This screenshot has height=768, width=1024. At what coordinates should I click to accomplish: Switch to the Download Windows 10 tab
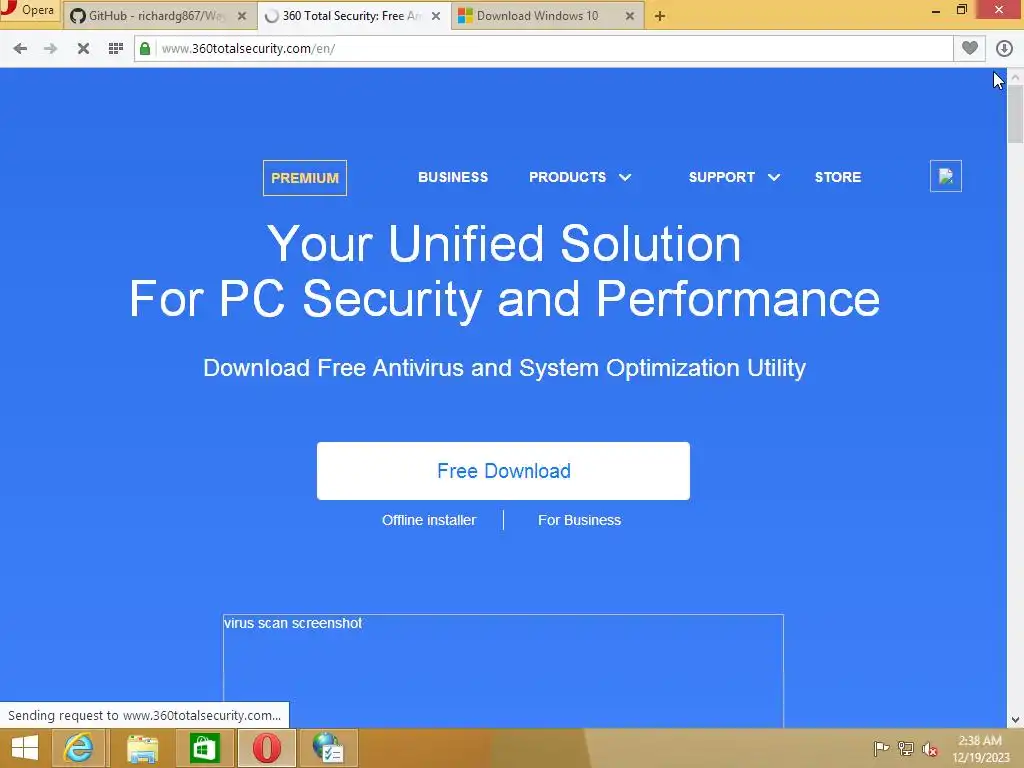(546, 16)
